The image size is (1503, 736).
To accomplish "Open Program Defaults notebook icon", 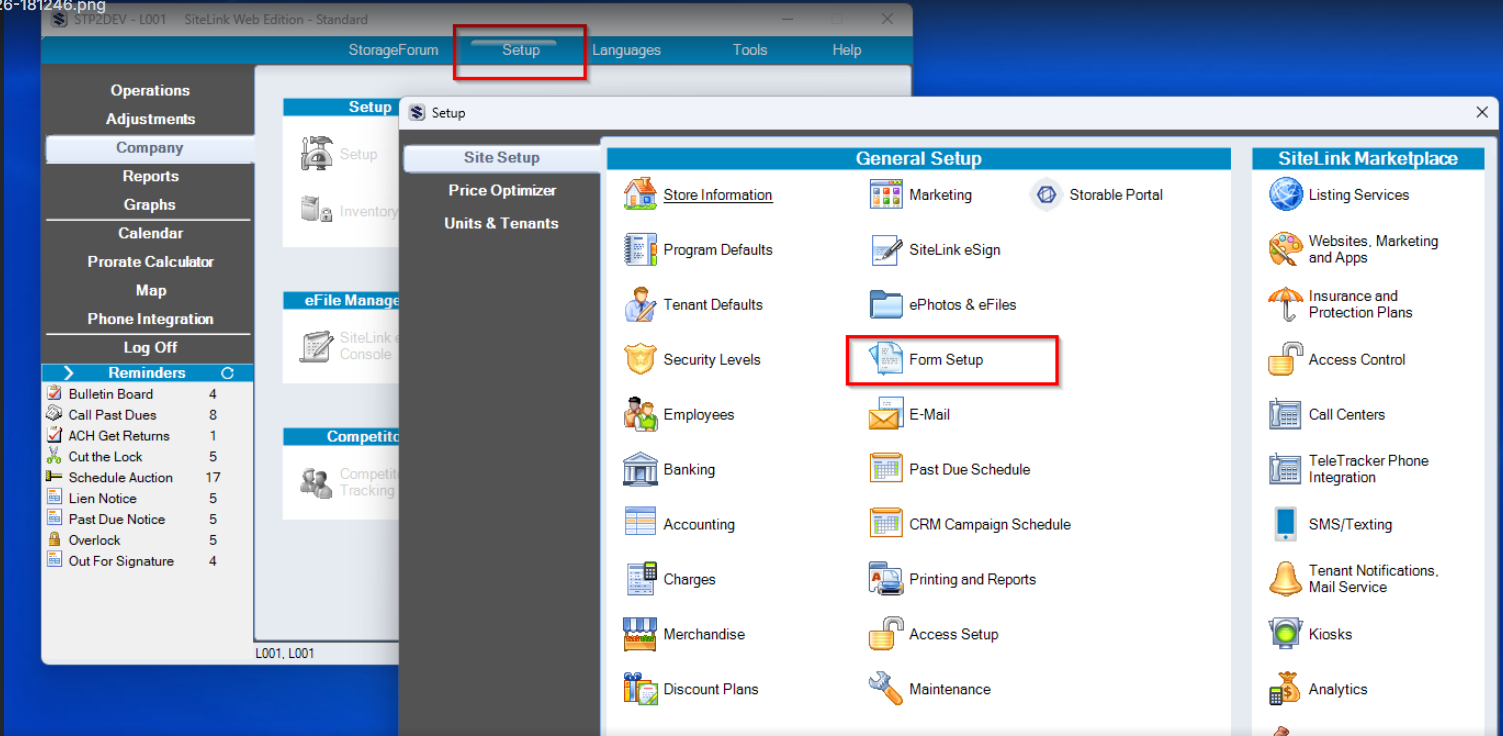I will tap(640, 249).
